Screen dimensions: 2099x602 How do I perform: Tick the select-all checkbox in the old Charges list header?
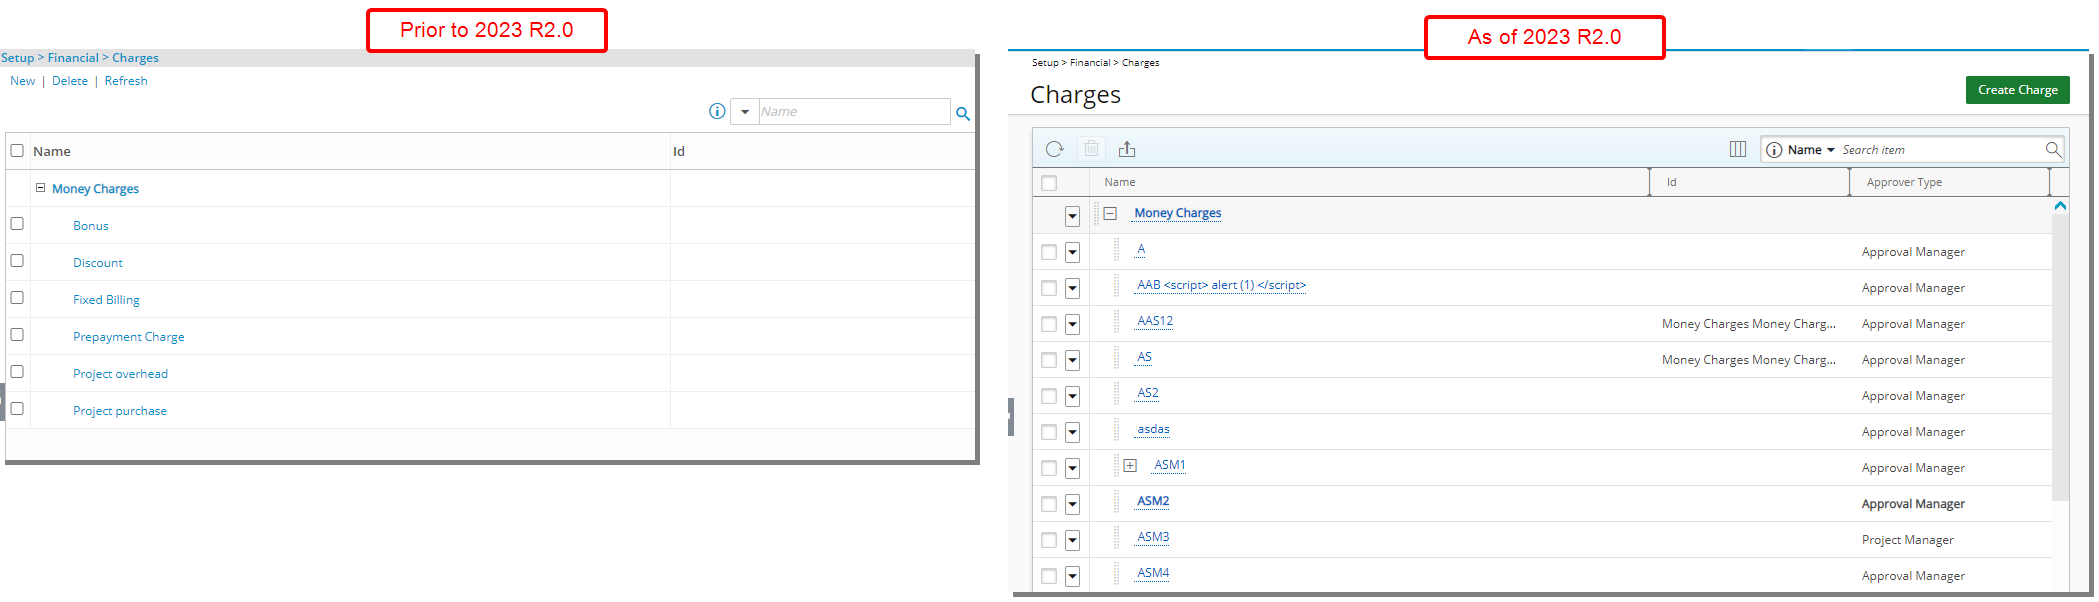(x=17, y=150)
